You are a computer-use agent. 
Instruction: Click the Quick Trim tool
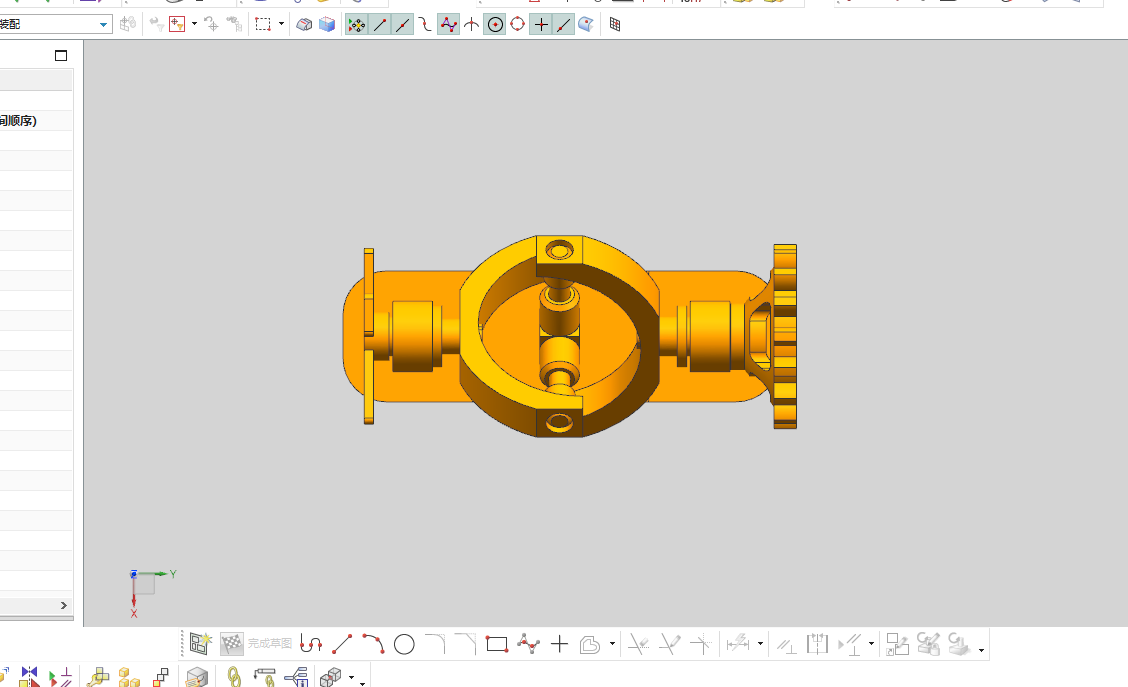(x=638, y=644)
